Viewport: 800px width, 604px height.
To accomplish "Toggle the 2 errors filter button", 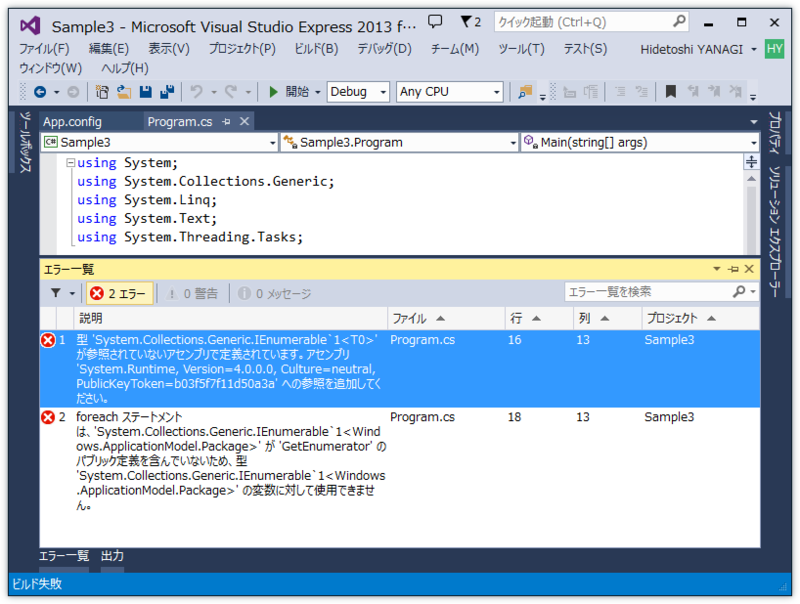I will click(x=119, y=293).
